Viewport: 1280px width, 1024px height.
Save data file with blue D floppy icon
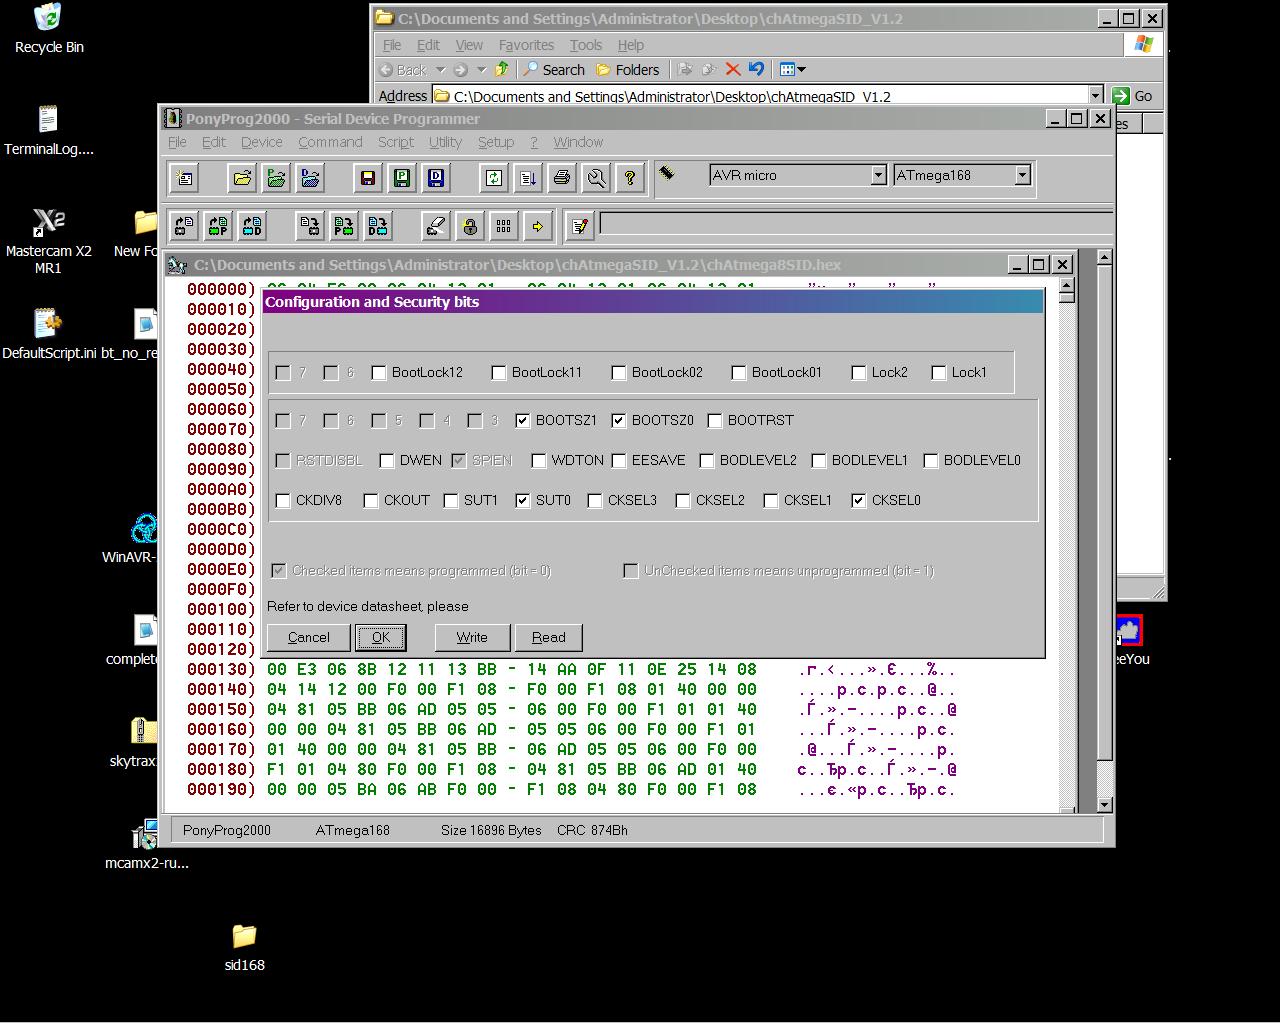(x=435, y=178)
